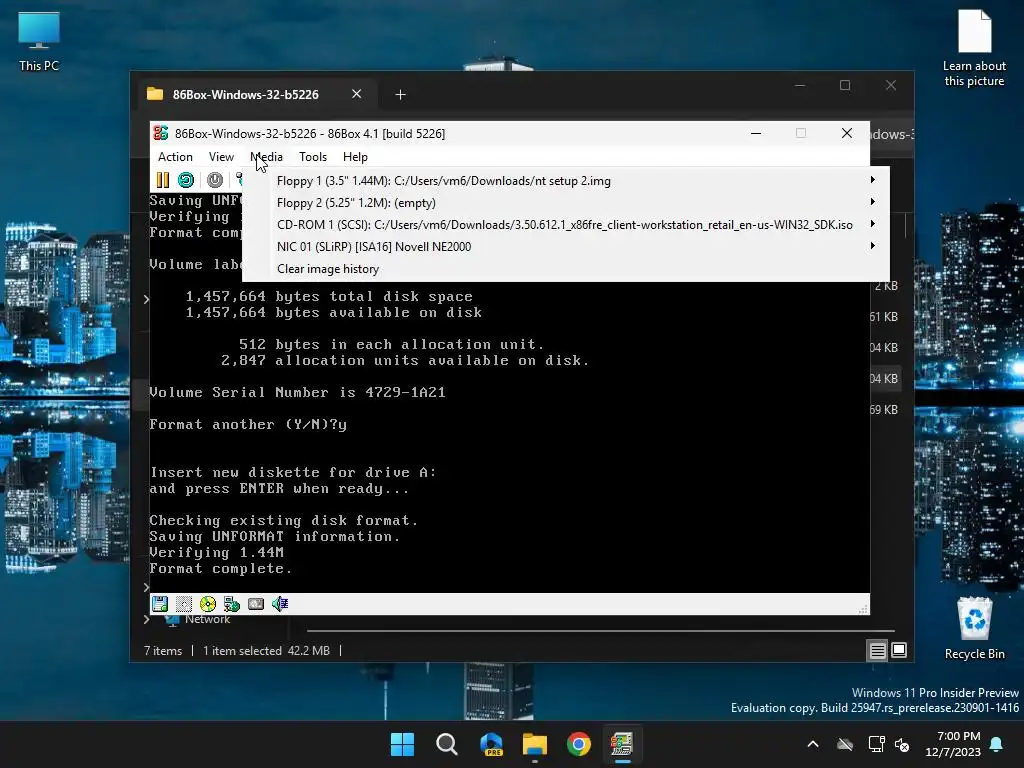Click the network card status bar icon

[x=232, y=604]
